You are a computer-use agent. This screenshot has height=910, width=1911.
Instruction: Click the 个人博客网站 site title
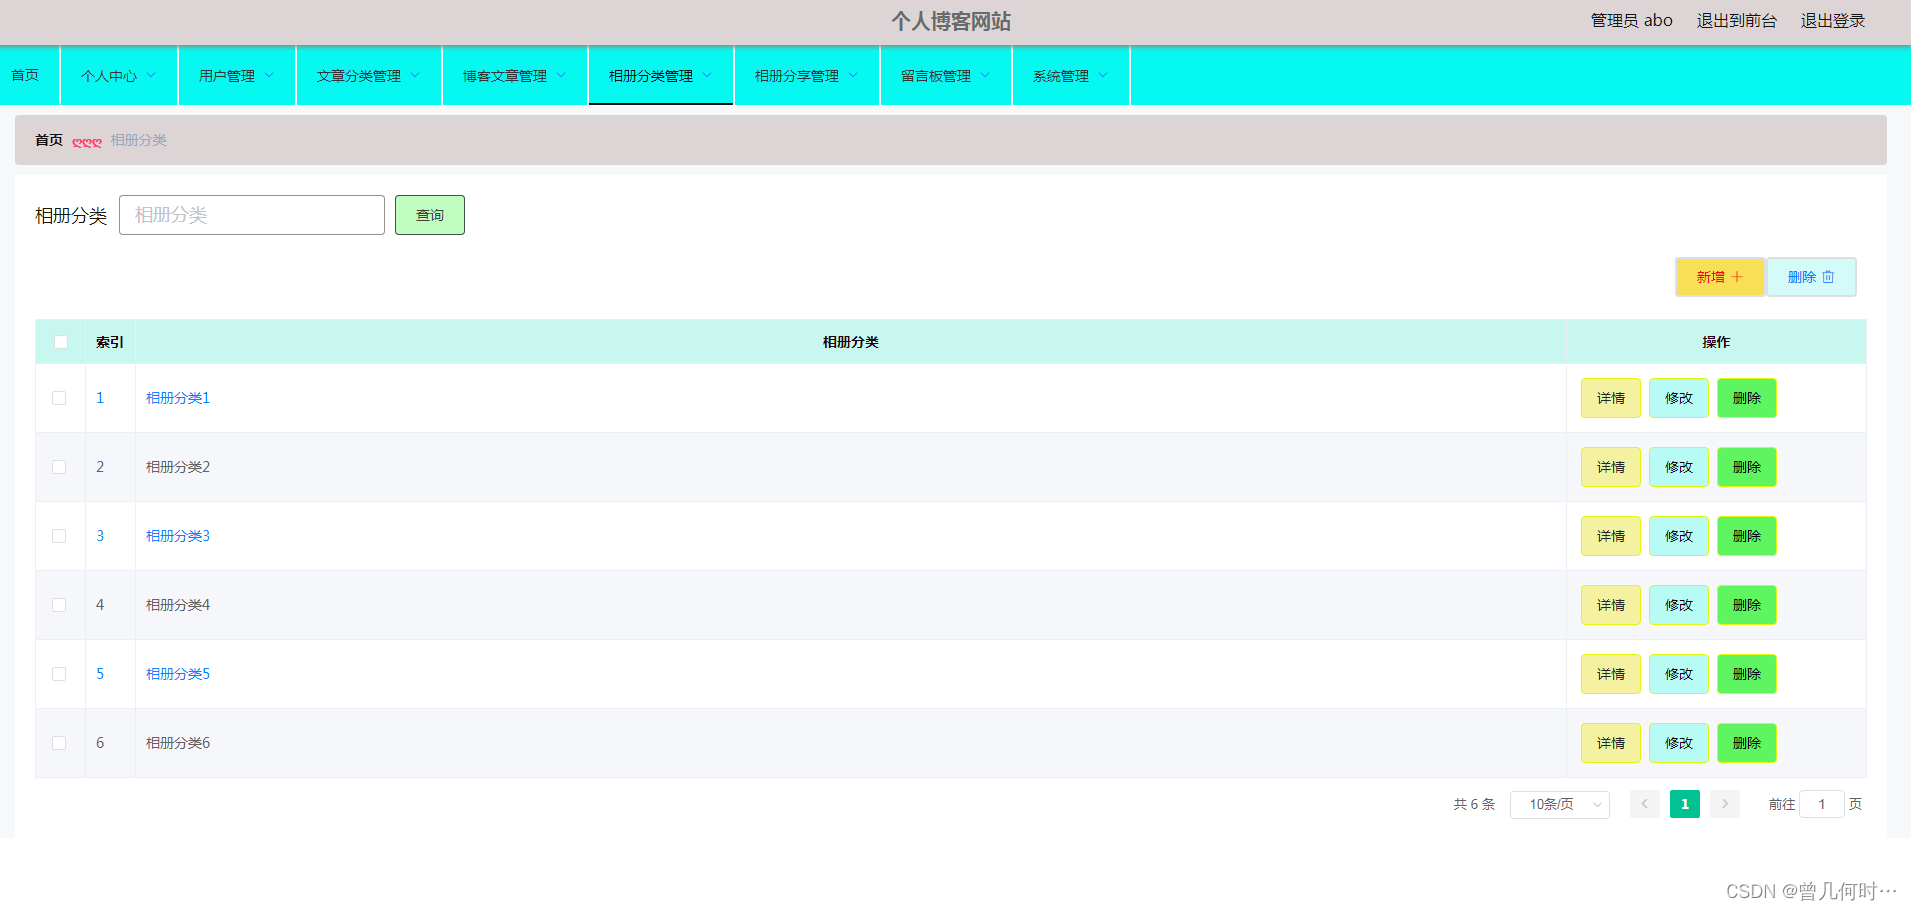[951, 21]
